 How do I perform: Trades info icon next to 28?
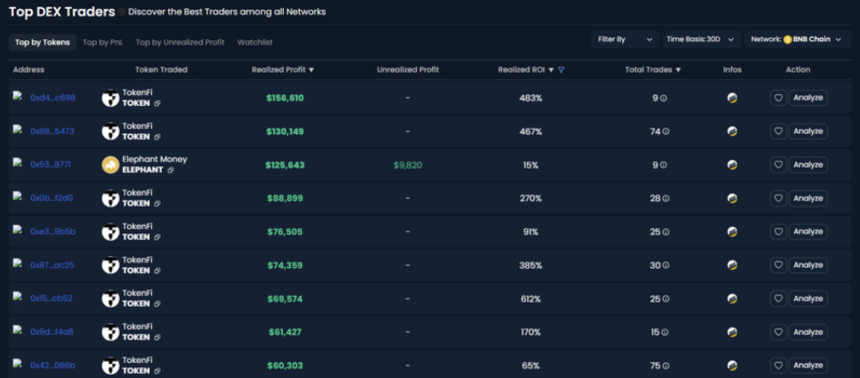tap(666, 199)
